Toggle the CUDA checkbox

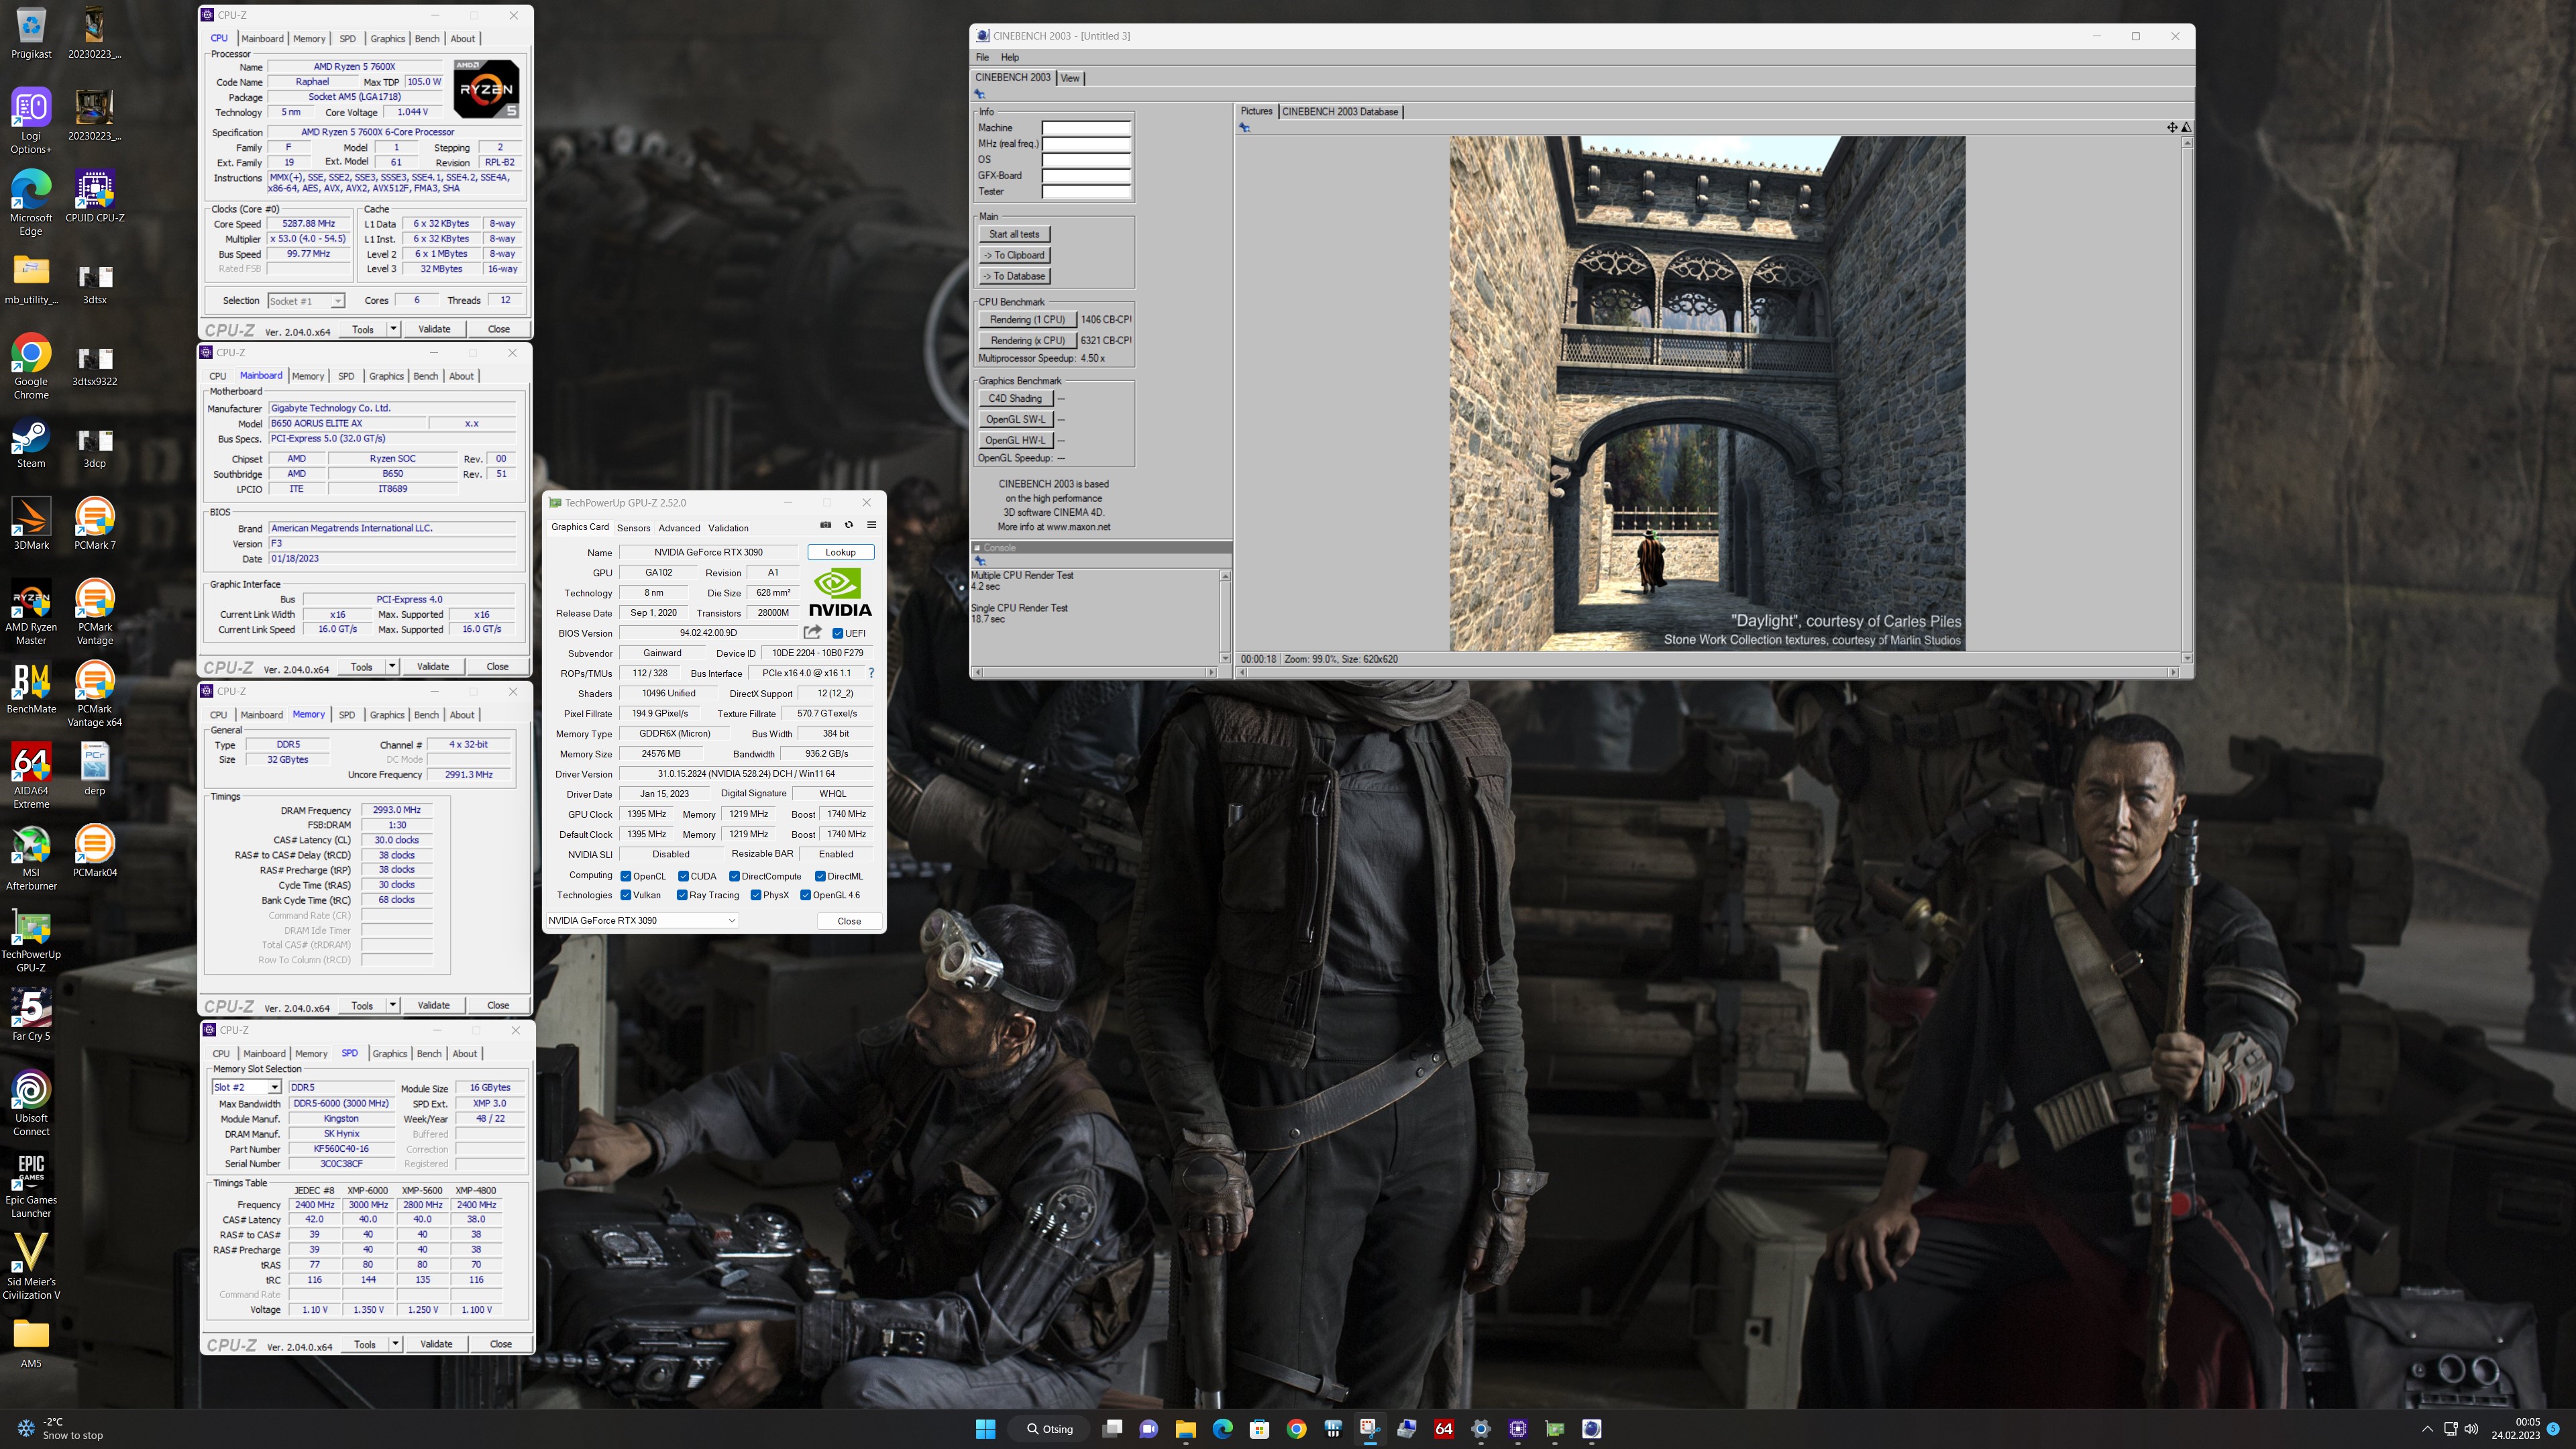tap(683, 876)
